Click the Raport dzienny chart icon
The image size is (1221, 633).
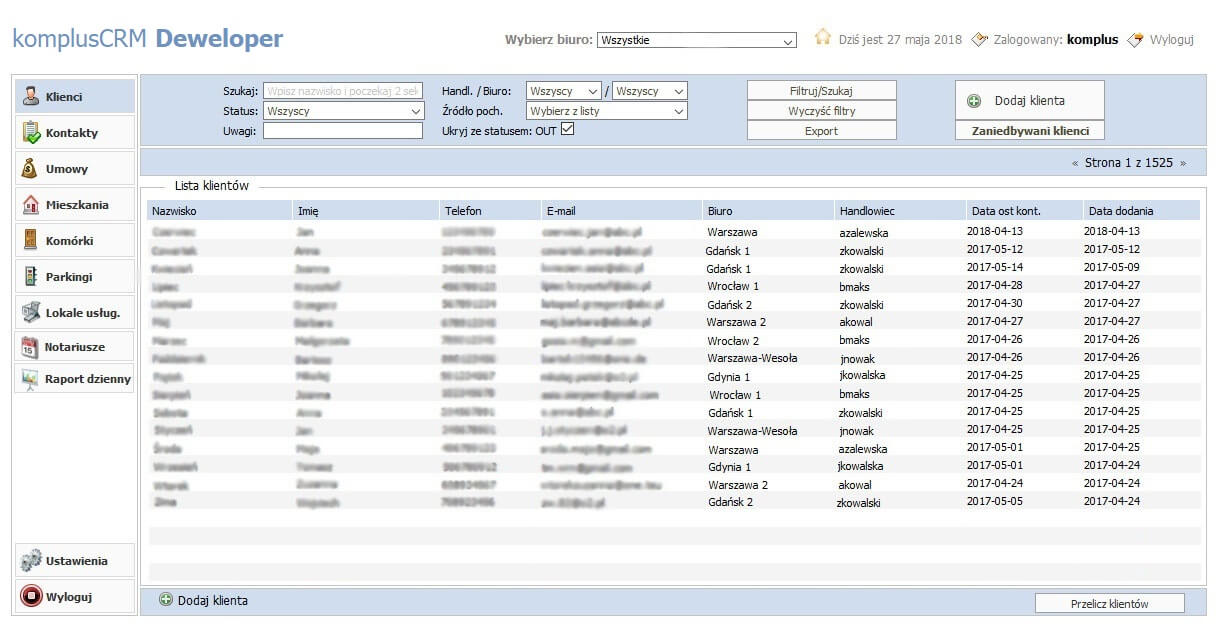coord(31,379)
